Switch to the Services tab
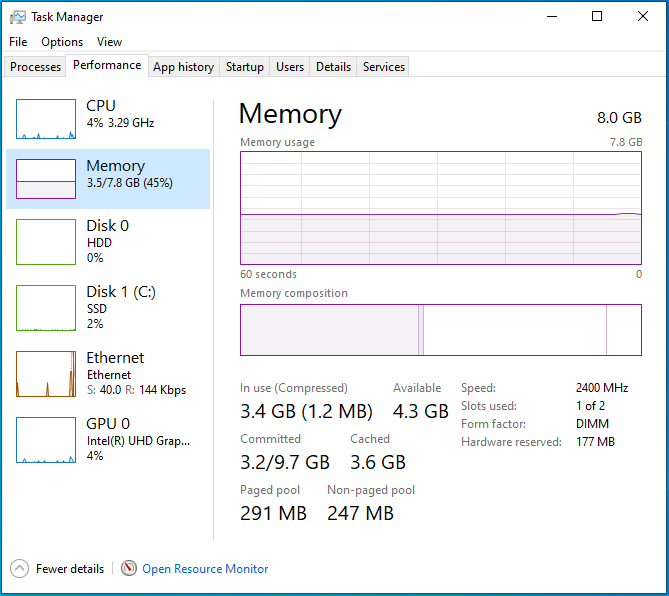The height and width of the screenshot is (596, 669). (x=384, y=67)
